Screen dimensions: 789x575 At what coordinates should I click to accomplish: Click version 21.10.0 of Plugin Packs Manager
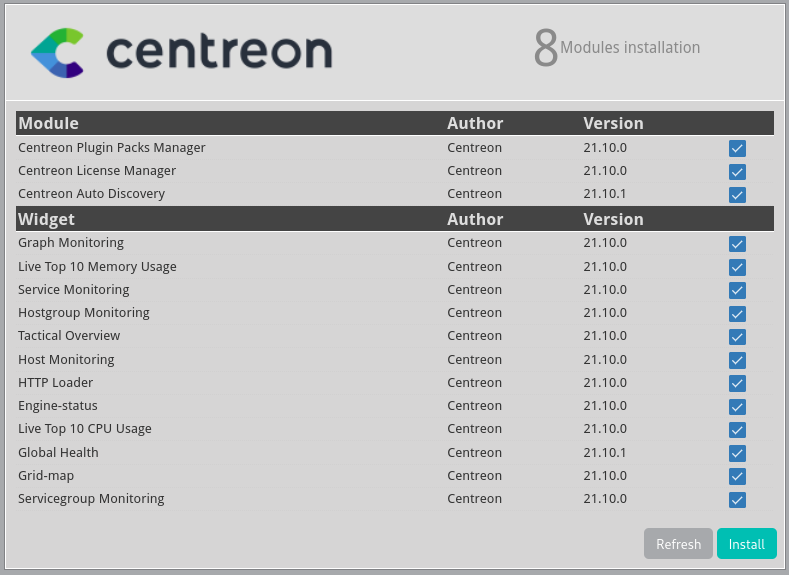605,147
